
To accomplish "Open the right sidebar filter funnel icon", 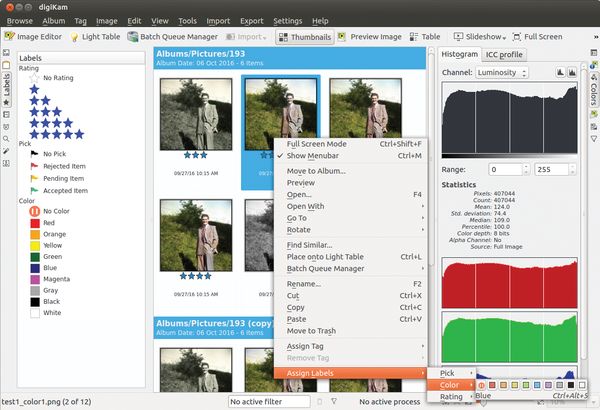I will [x=593, y=139].
